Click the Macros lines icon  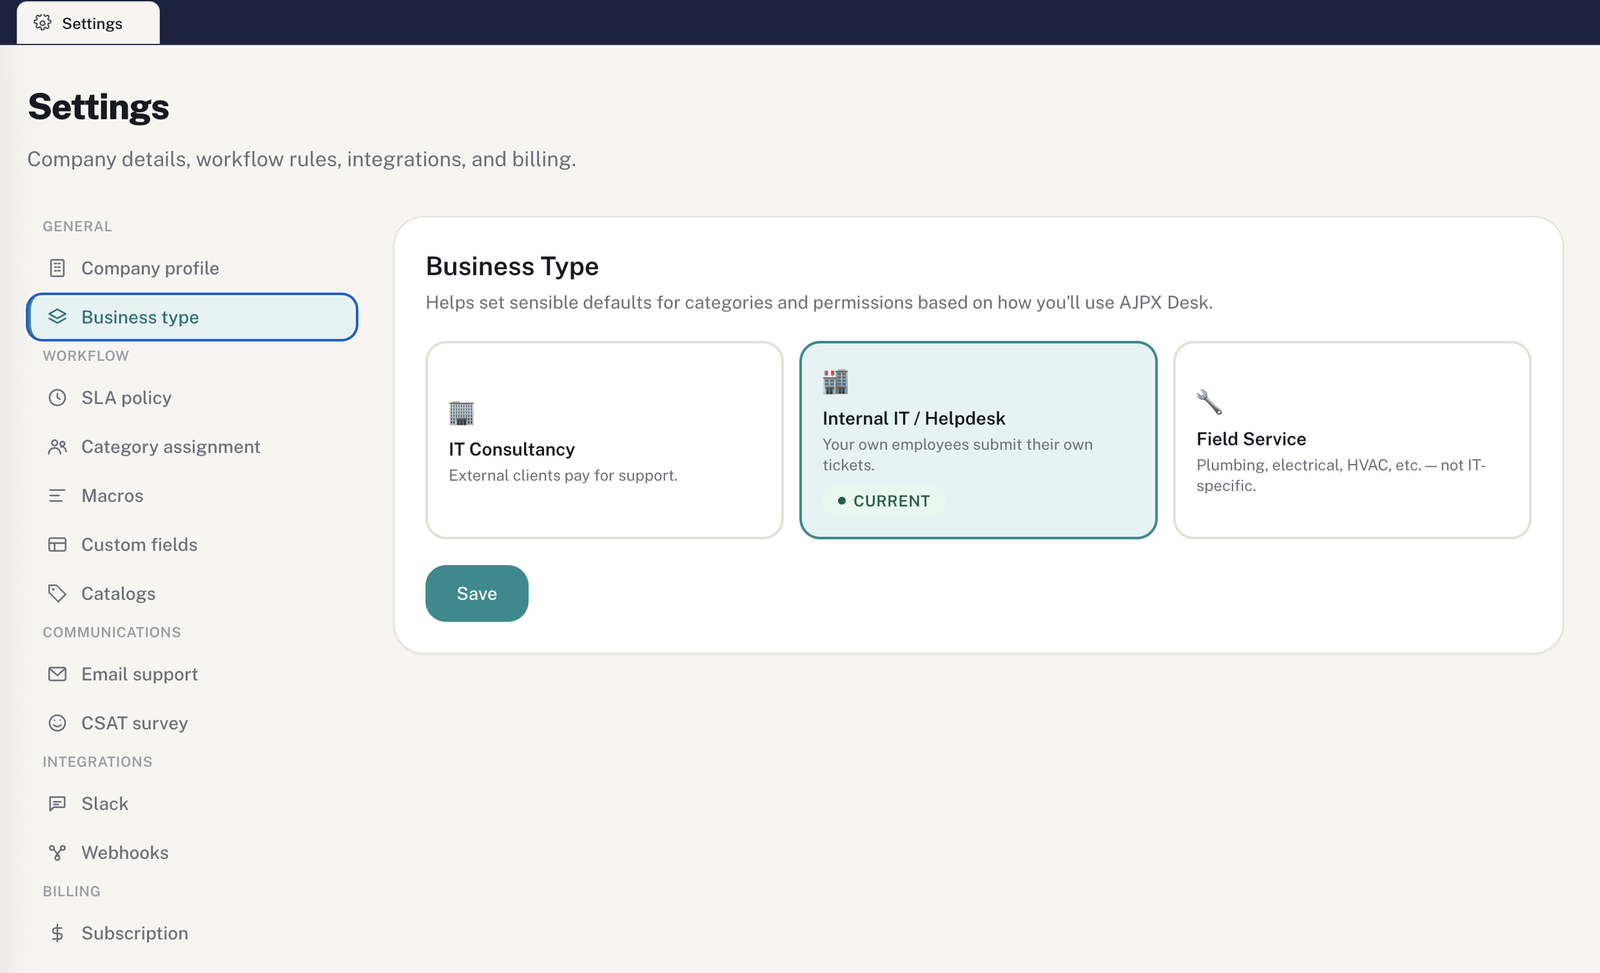57,496
